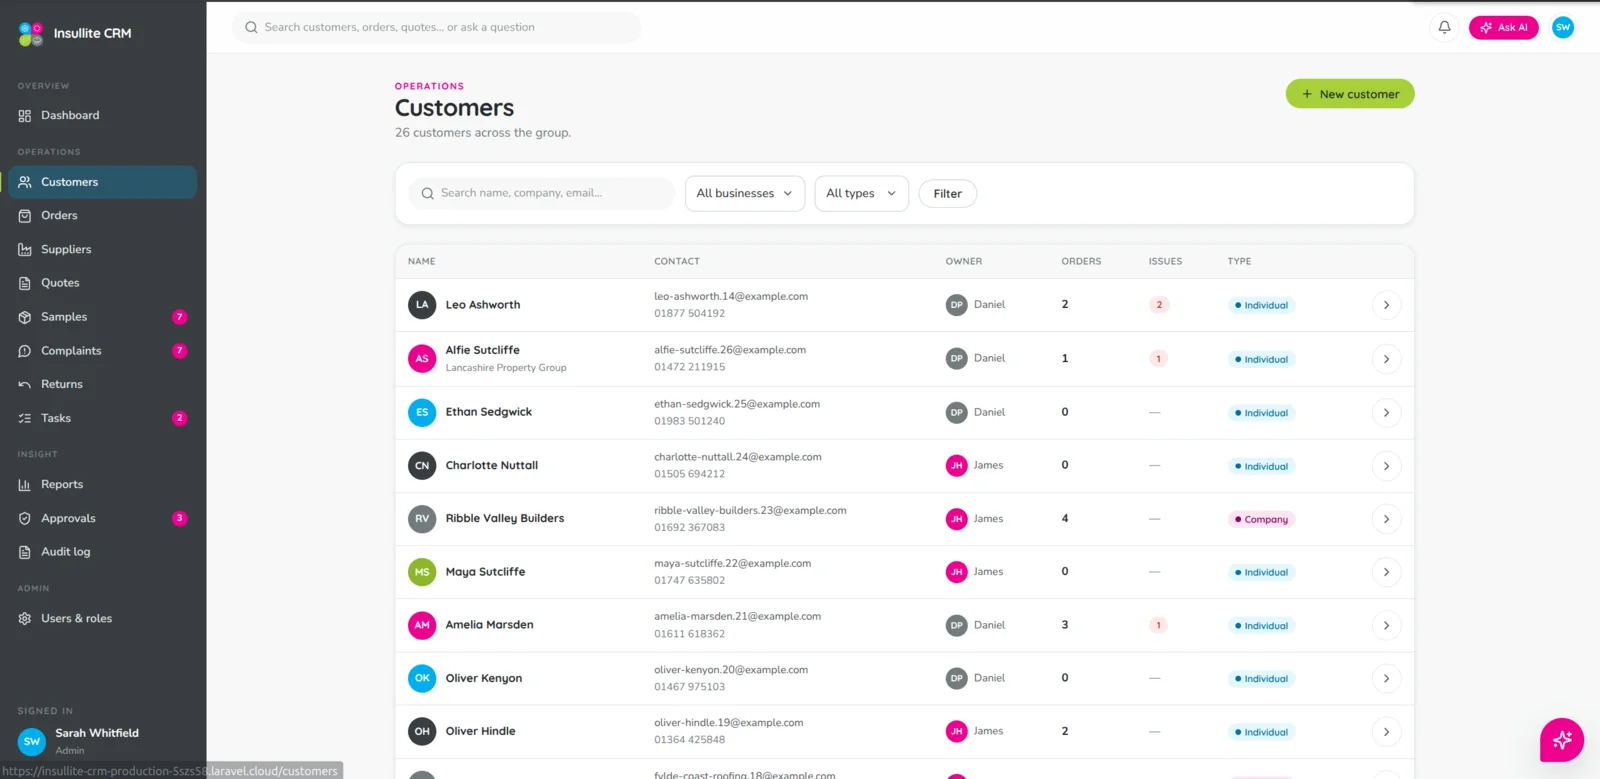Click the Company type badge for Ribble Valley
This screenshot has width=1600, height=779.
pyautogui.click(x=1262, y=519)
